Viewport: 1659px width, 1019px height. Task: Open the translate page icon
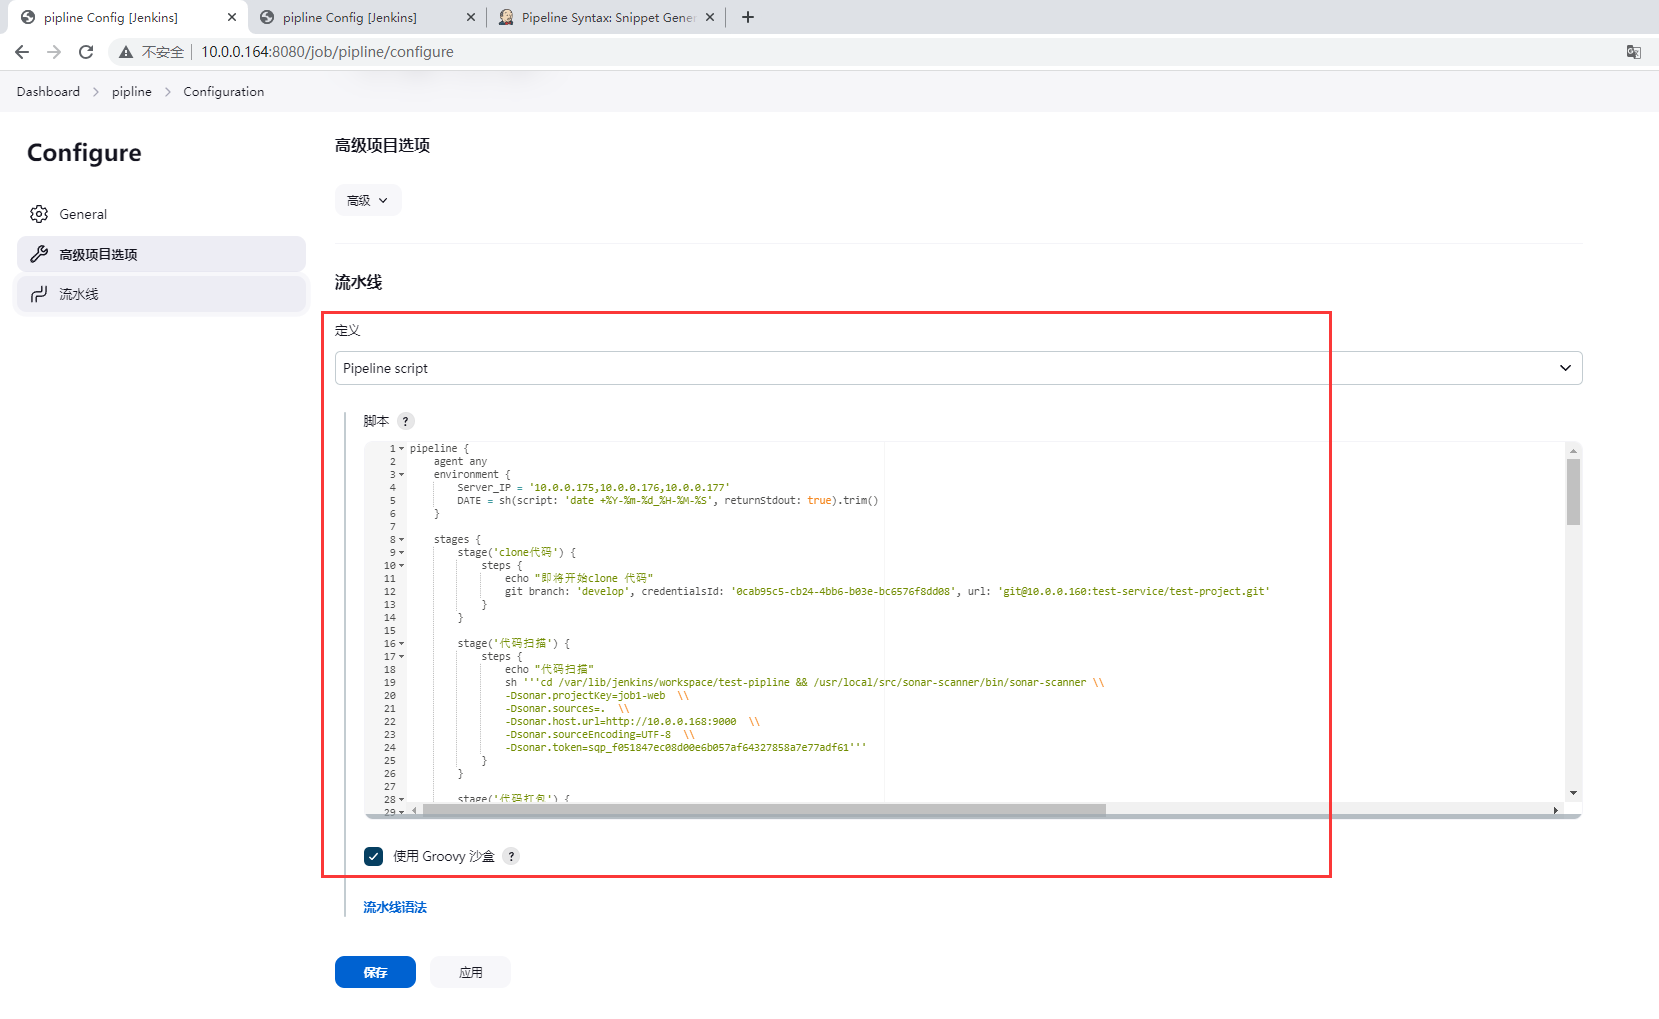click(x=1633, y=52)
